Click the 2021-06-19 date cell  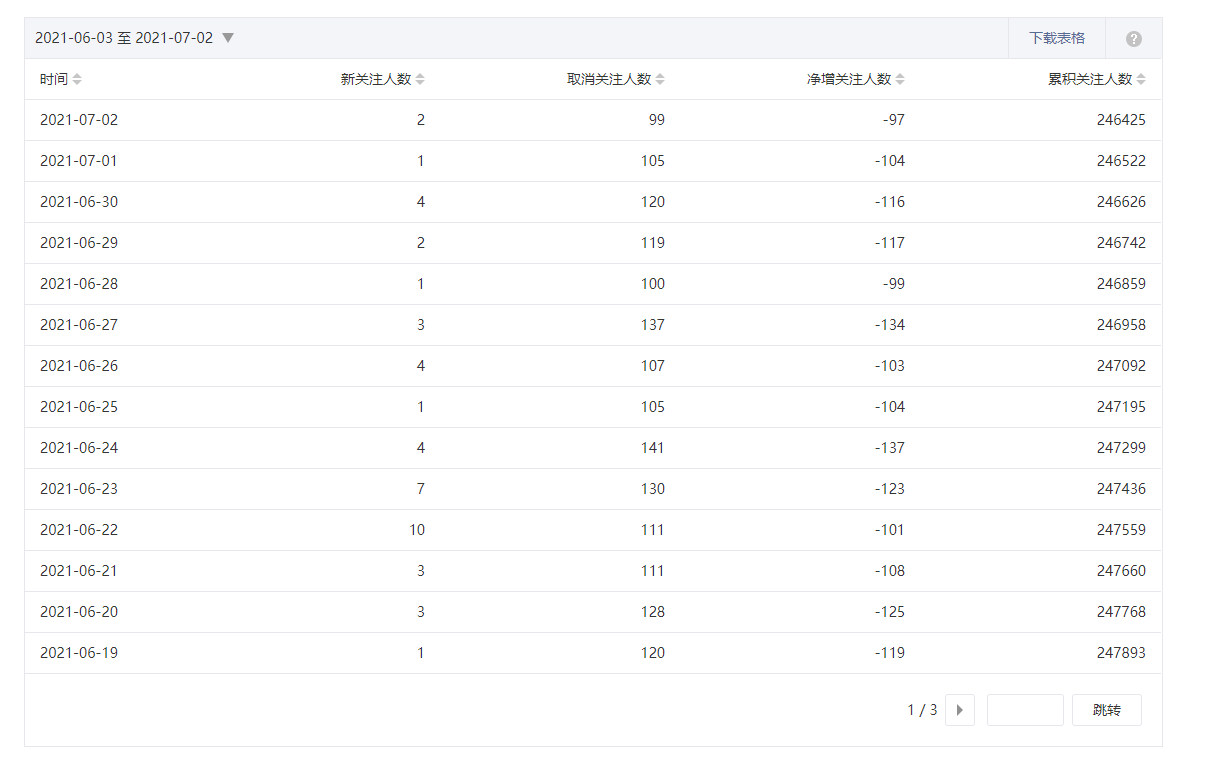pyautogui.click(x=79, y=653)
